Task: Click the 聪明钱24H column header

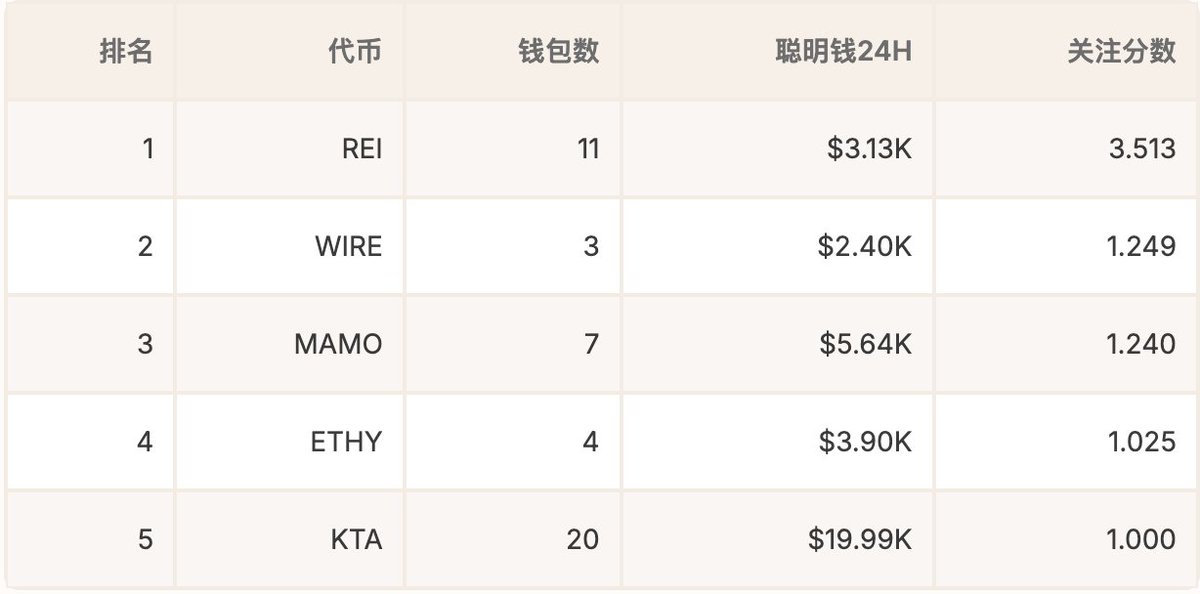Action: [844, 52]
